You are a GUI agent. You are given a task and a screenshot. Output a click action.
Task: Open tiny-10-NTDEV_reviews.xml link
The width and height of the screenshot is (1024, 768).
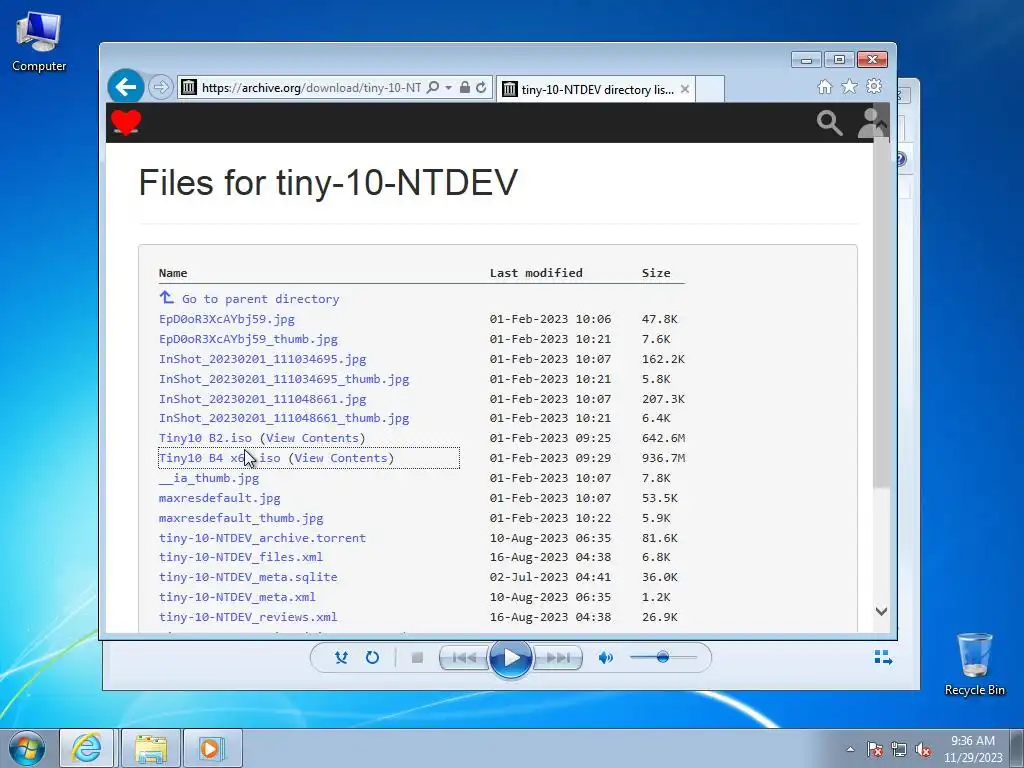click(x=248, y=617)
